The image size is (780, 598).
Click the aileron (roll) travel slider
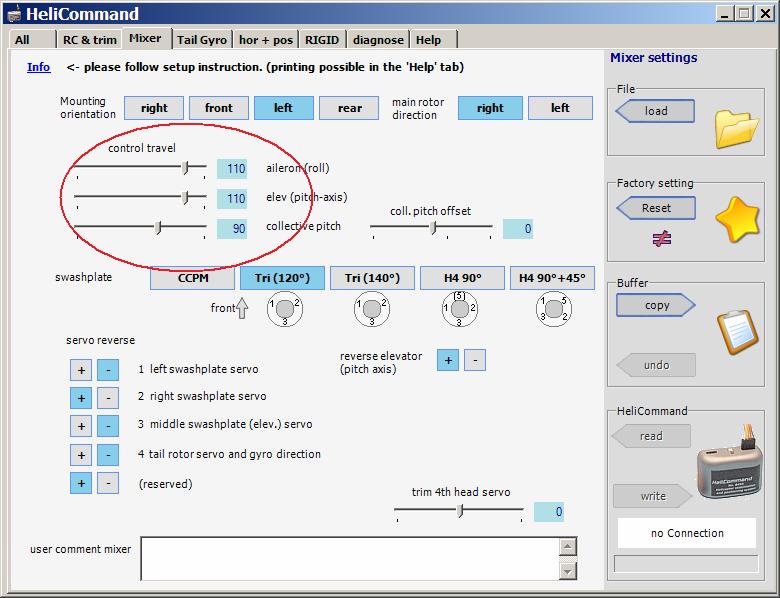(x=141, y=168)
